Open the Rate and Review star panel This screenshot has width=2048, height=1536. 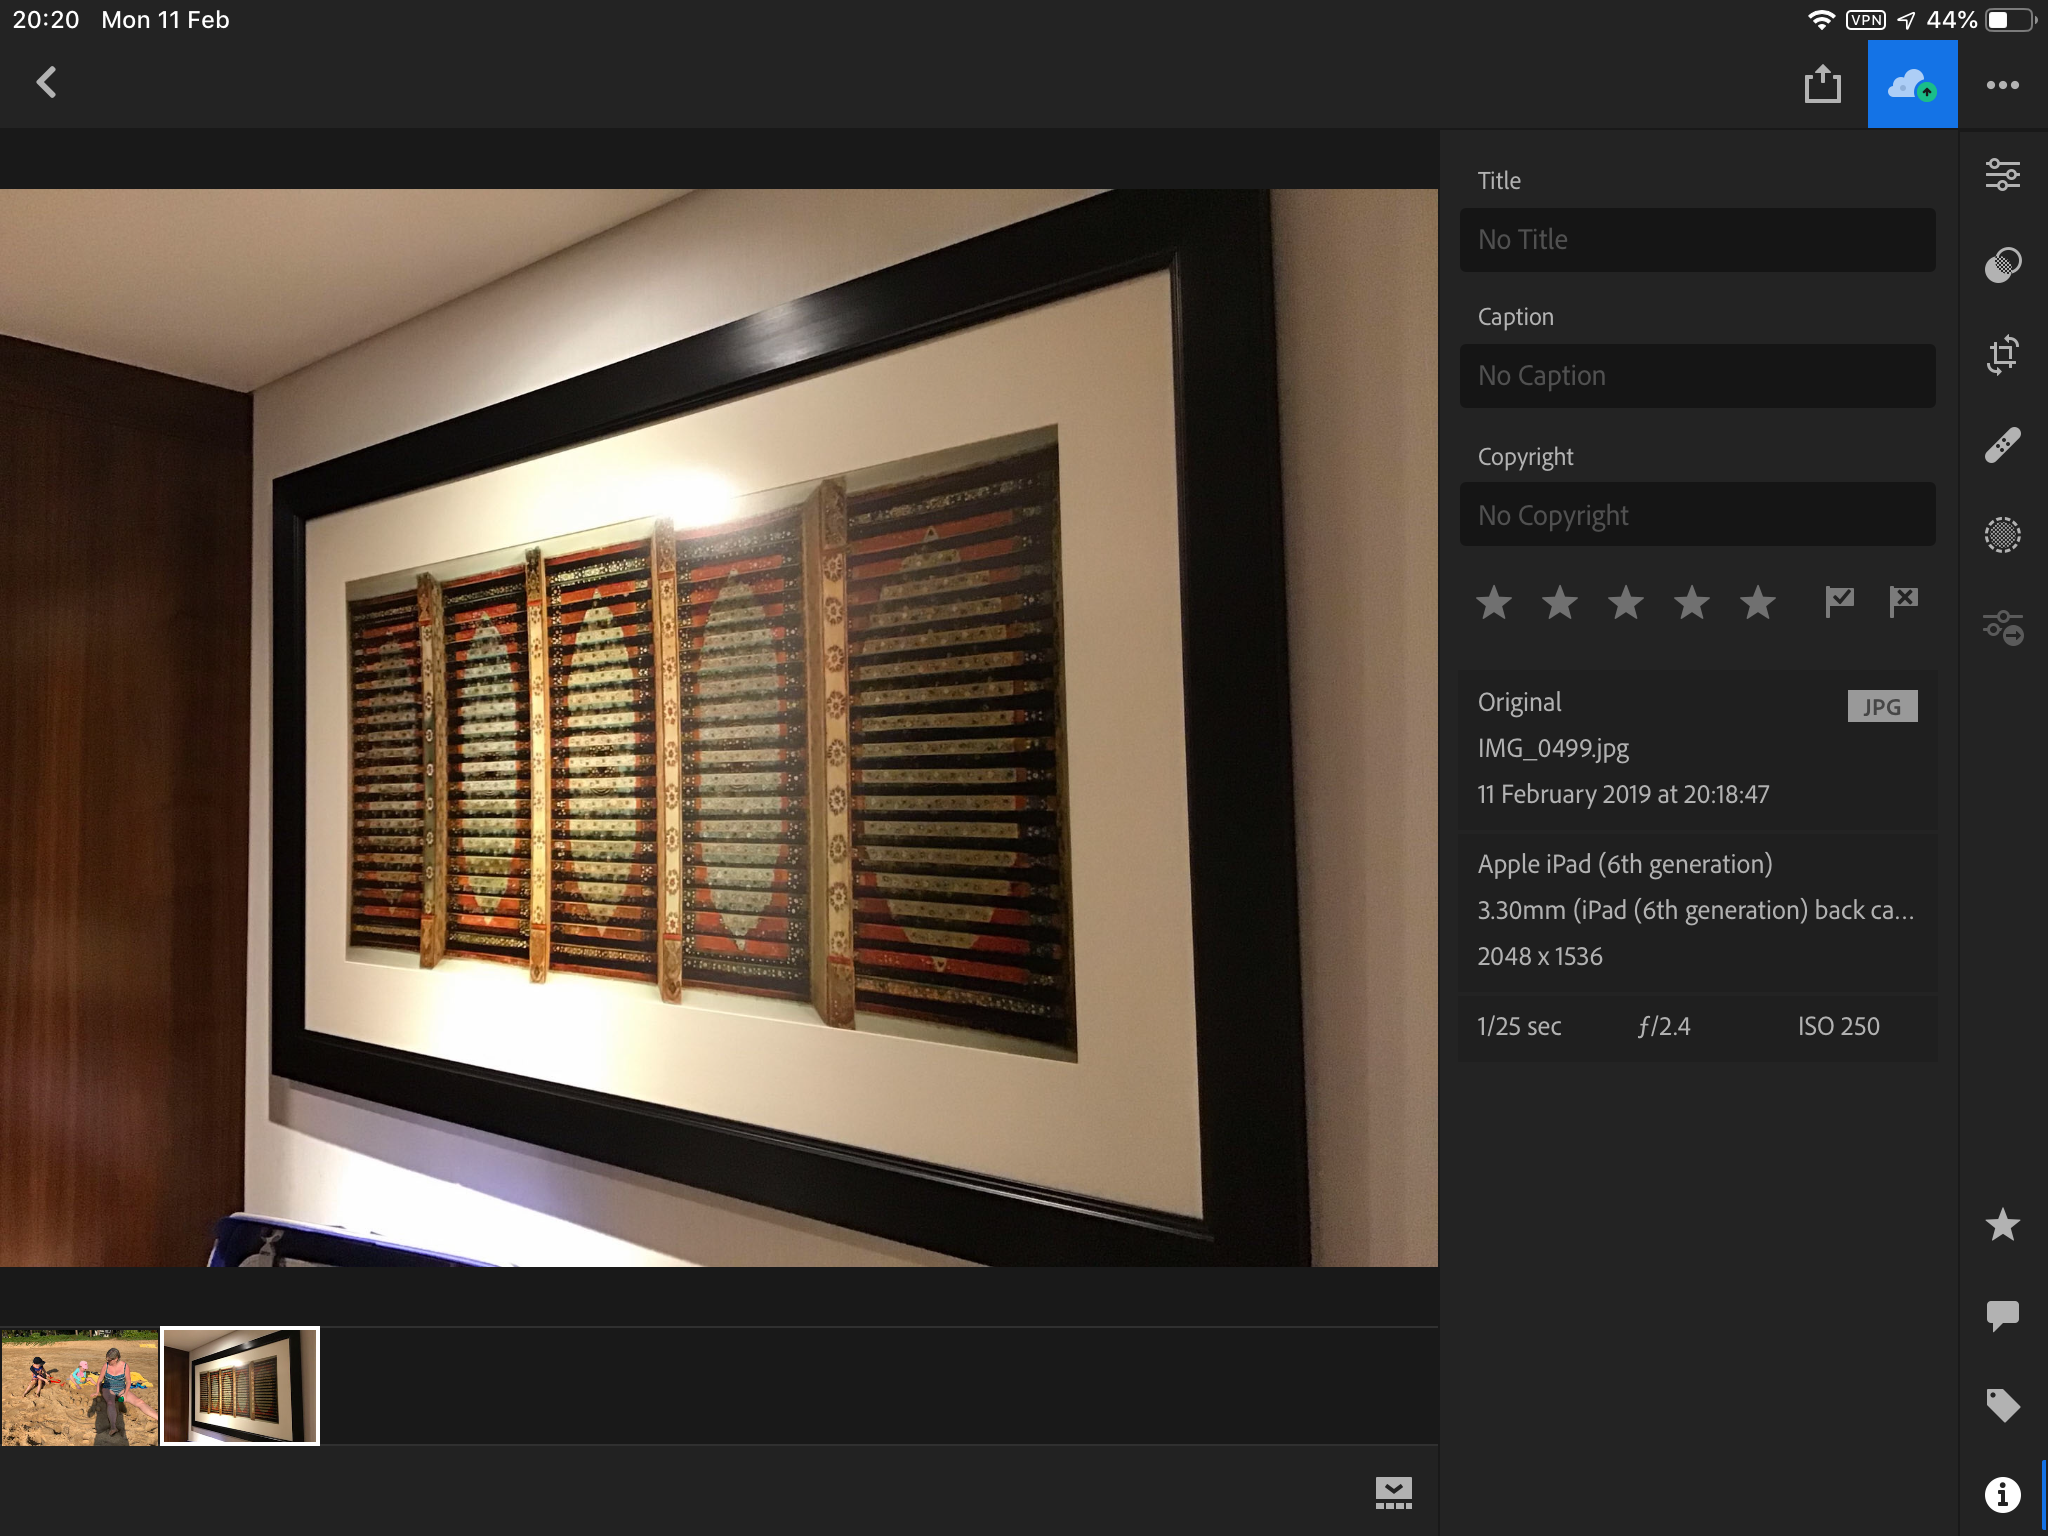click(x=2002, y=1225)
